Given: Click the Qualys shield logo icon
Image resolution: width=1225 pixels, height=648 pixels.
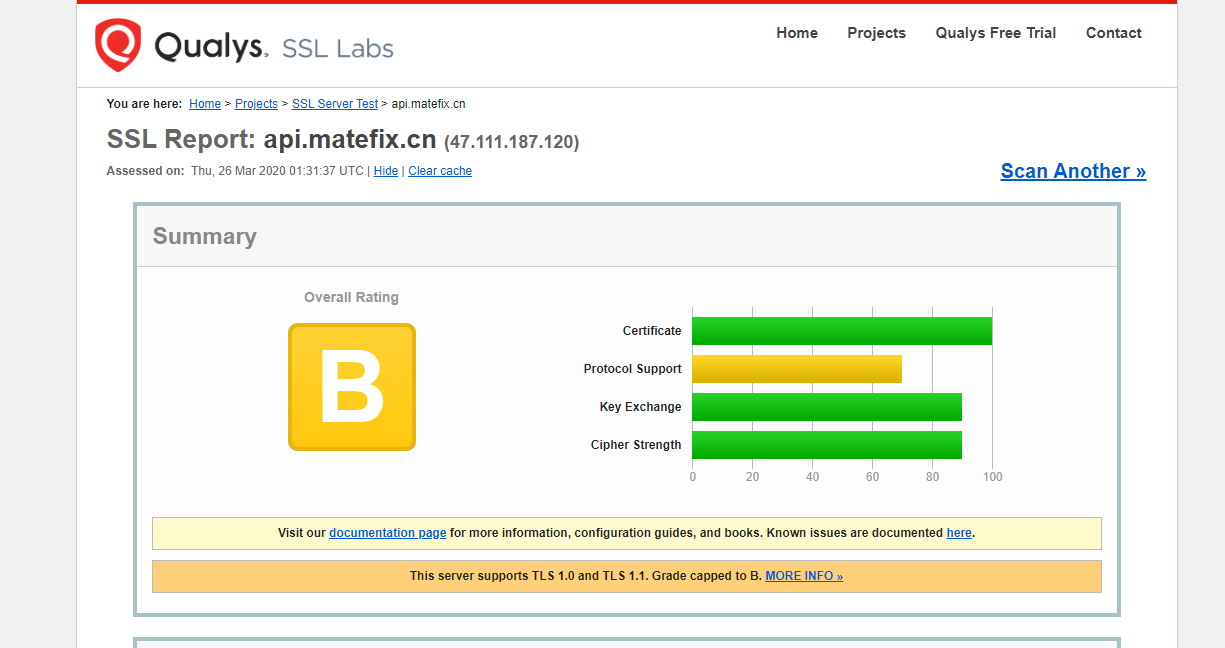Looking at the screenshot, I should (x=118, y=46).
